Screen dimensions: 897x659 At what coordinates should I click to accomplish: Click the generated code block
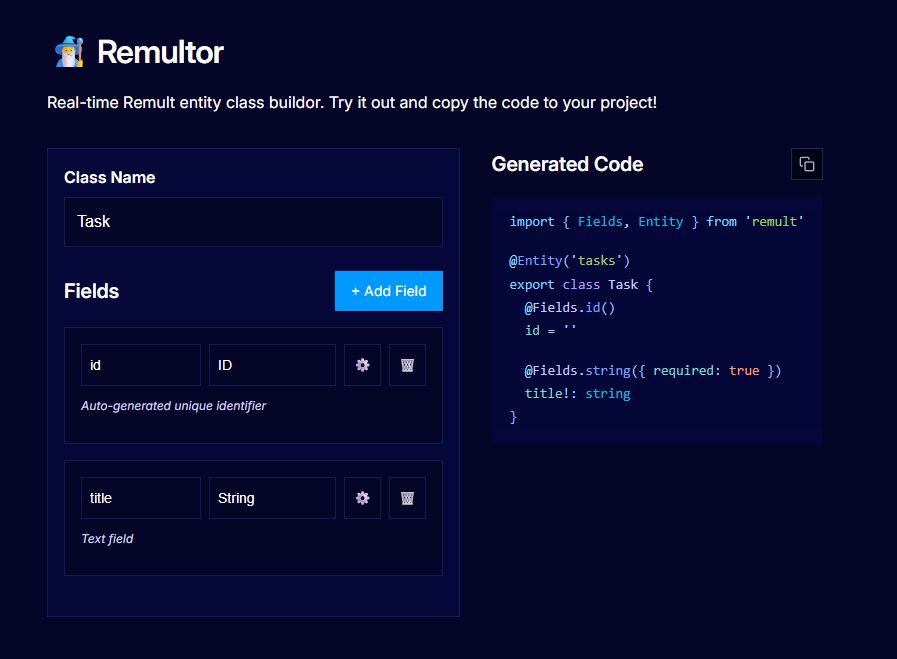click(656, 318)
